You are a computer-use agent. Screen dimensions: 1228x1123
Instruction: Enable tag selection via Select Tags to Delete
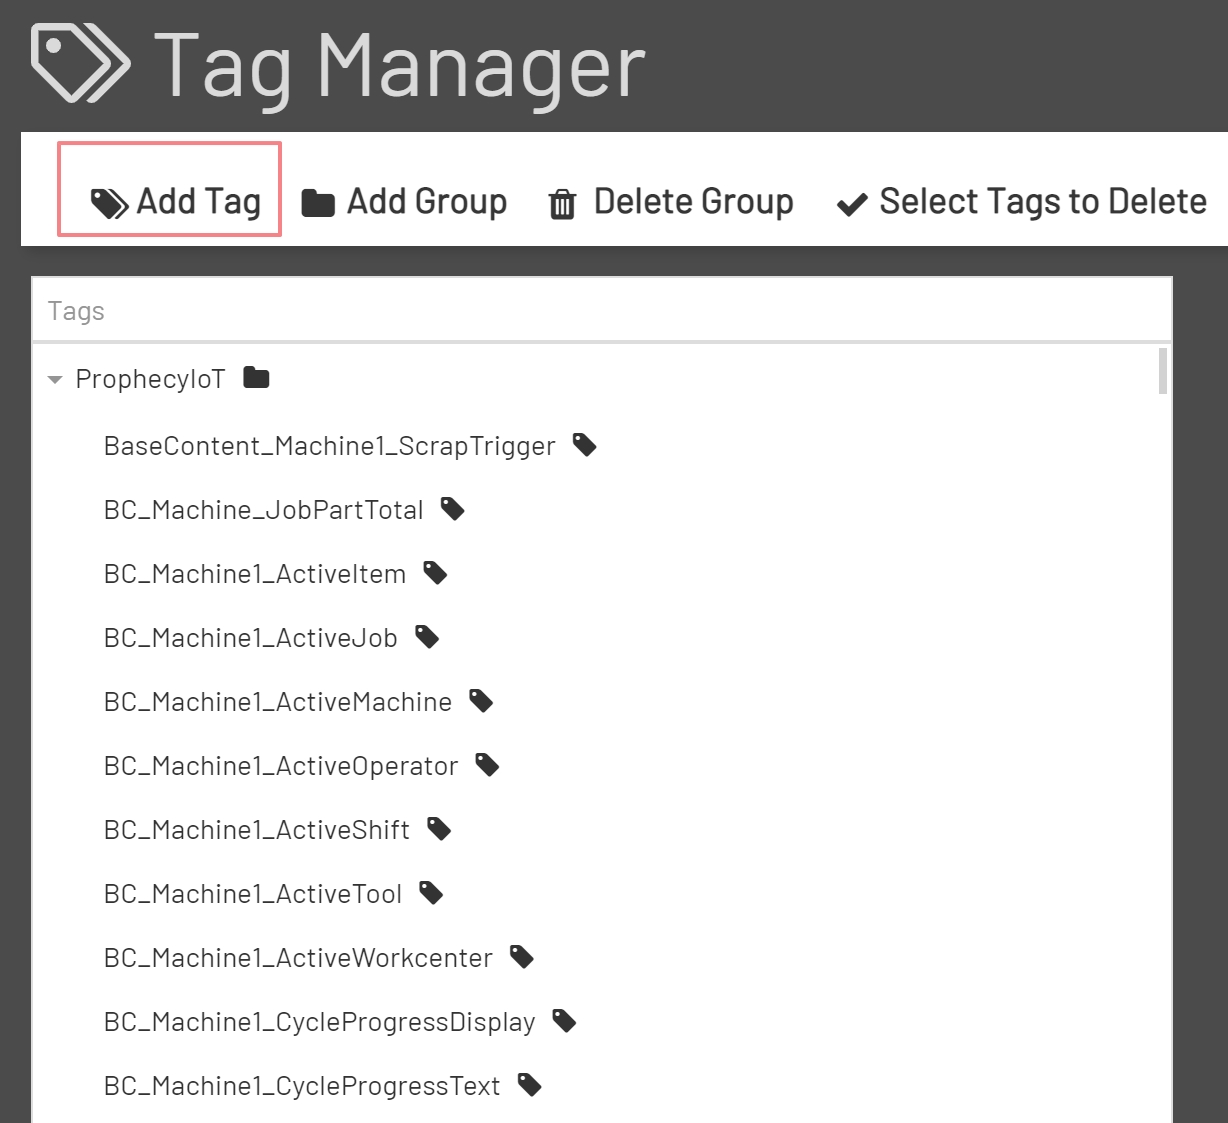(x=1021, y=201)
